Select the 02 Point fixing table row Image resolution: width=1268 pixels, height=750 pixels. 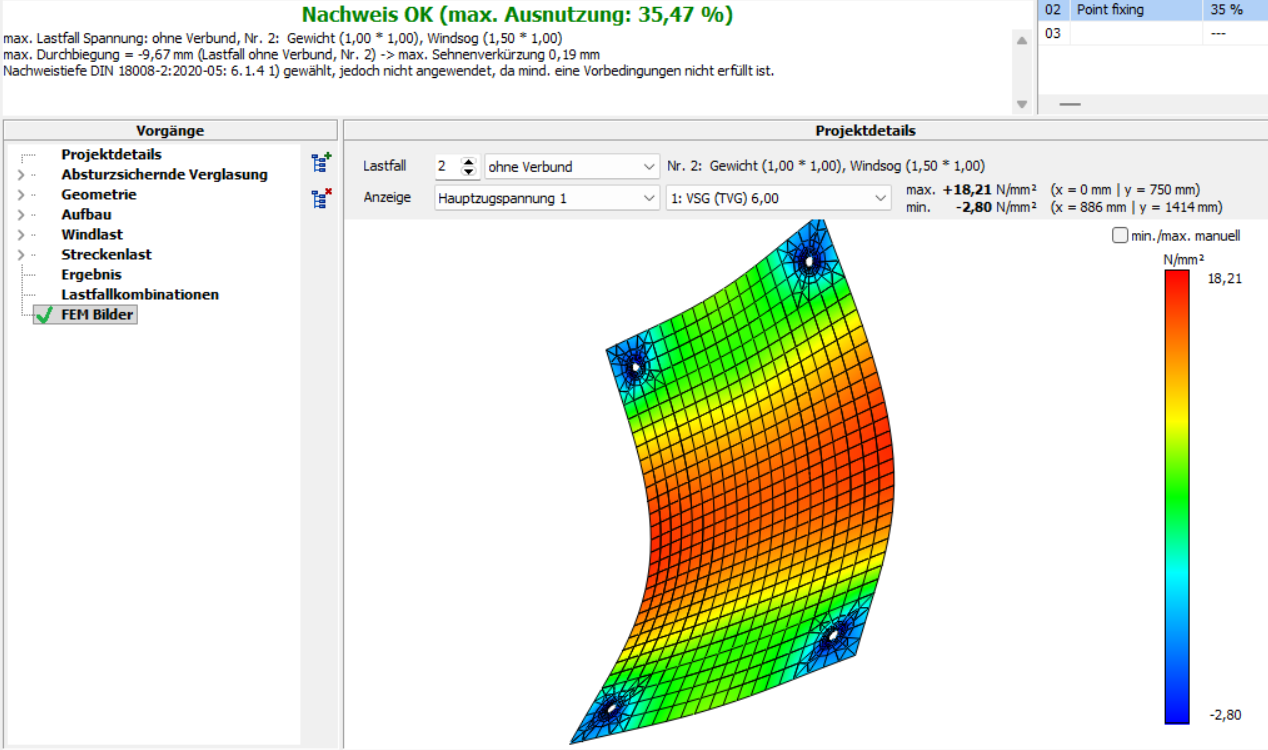click(x=1153, y=10)
